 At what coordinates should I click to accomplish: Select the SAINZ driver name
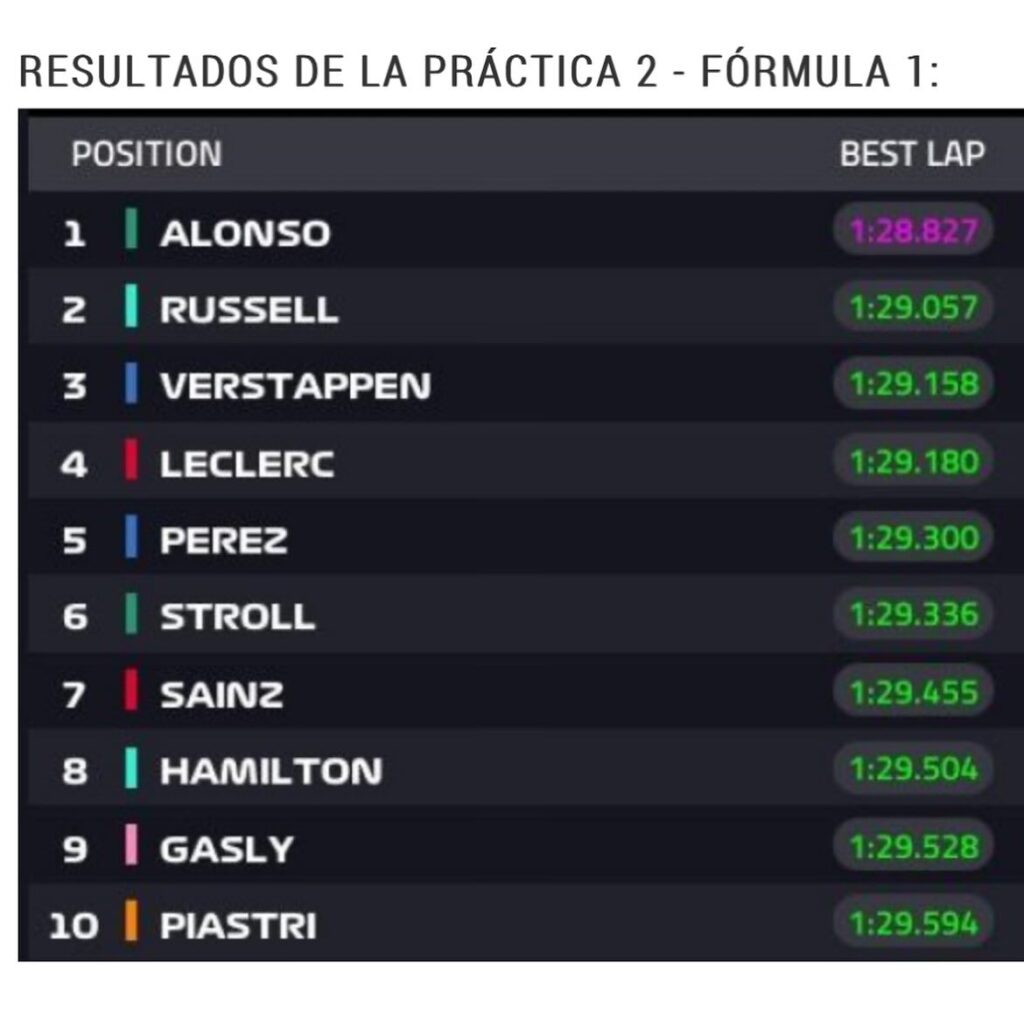222,694
